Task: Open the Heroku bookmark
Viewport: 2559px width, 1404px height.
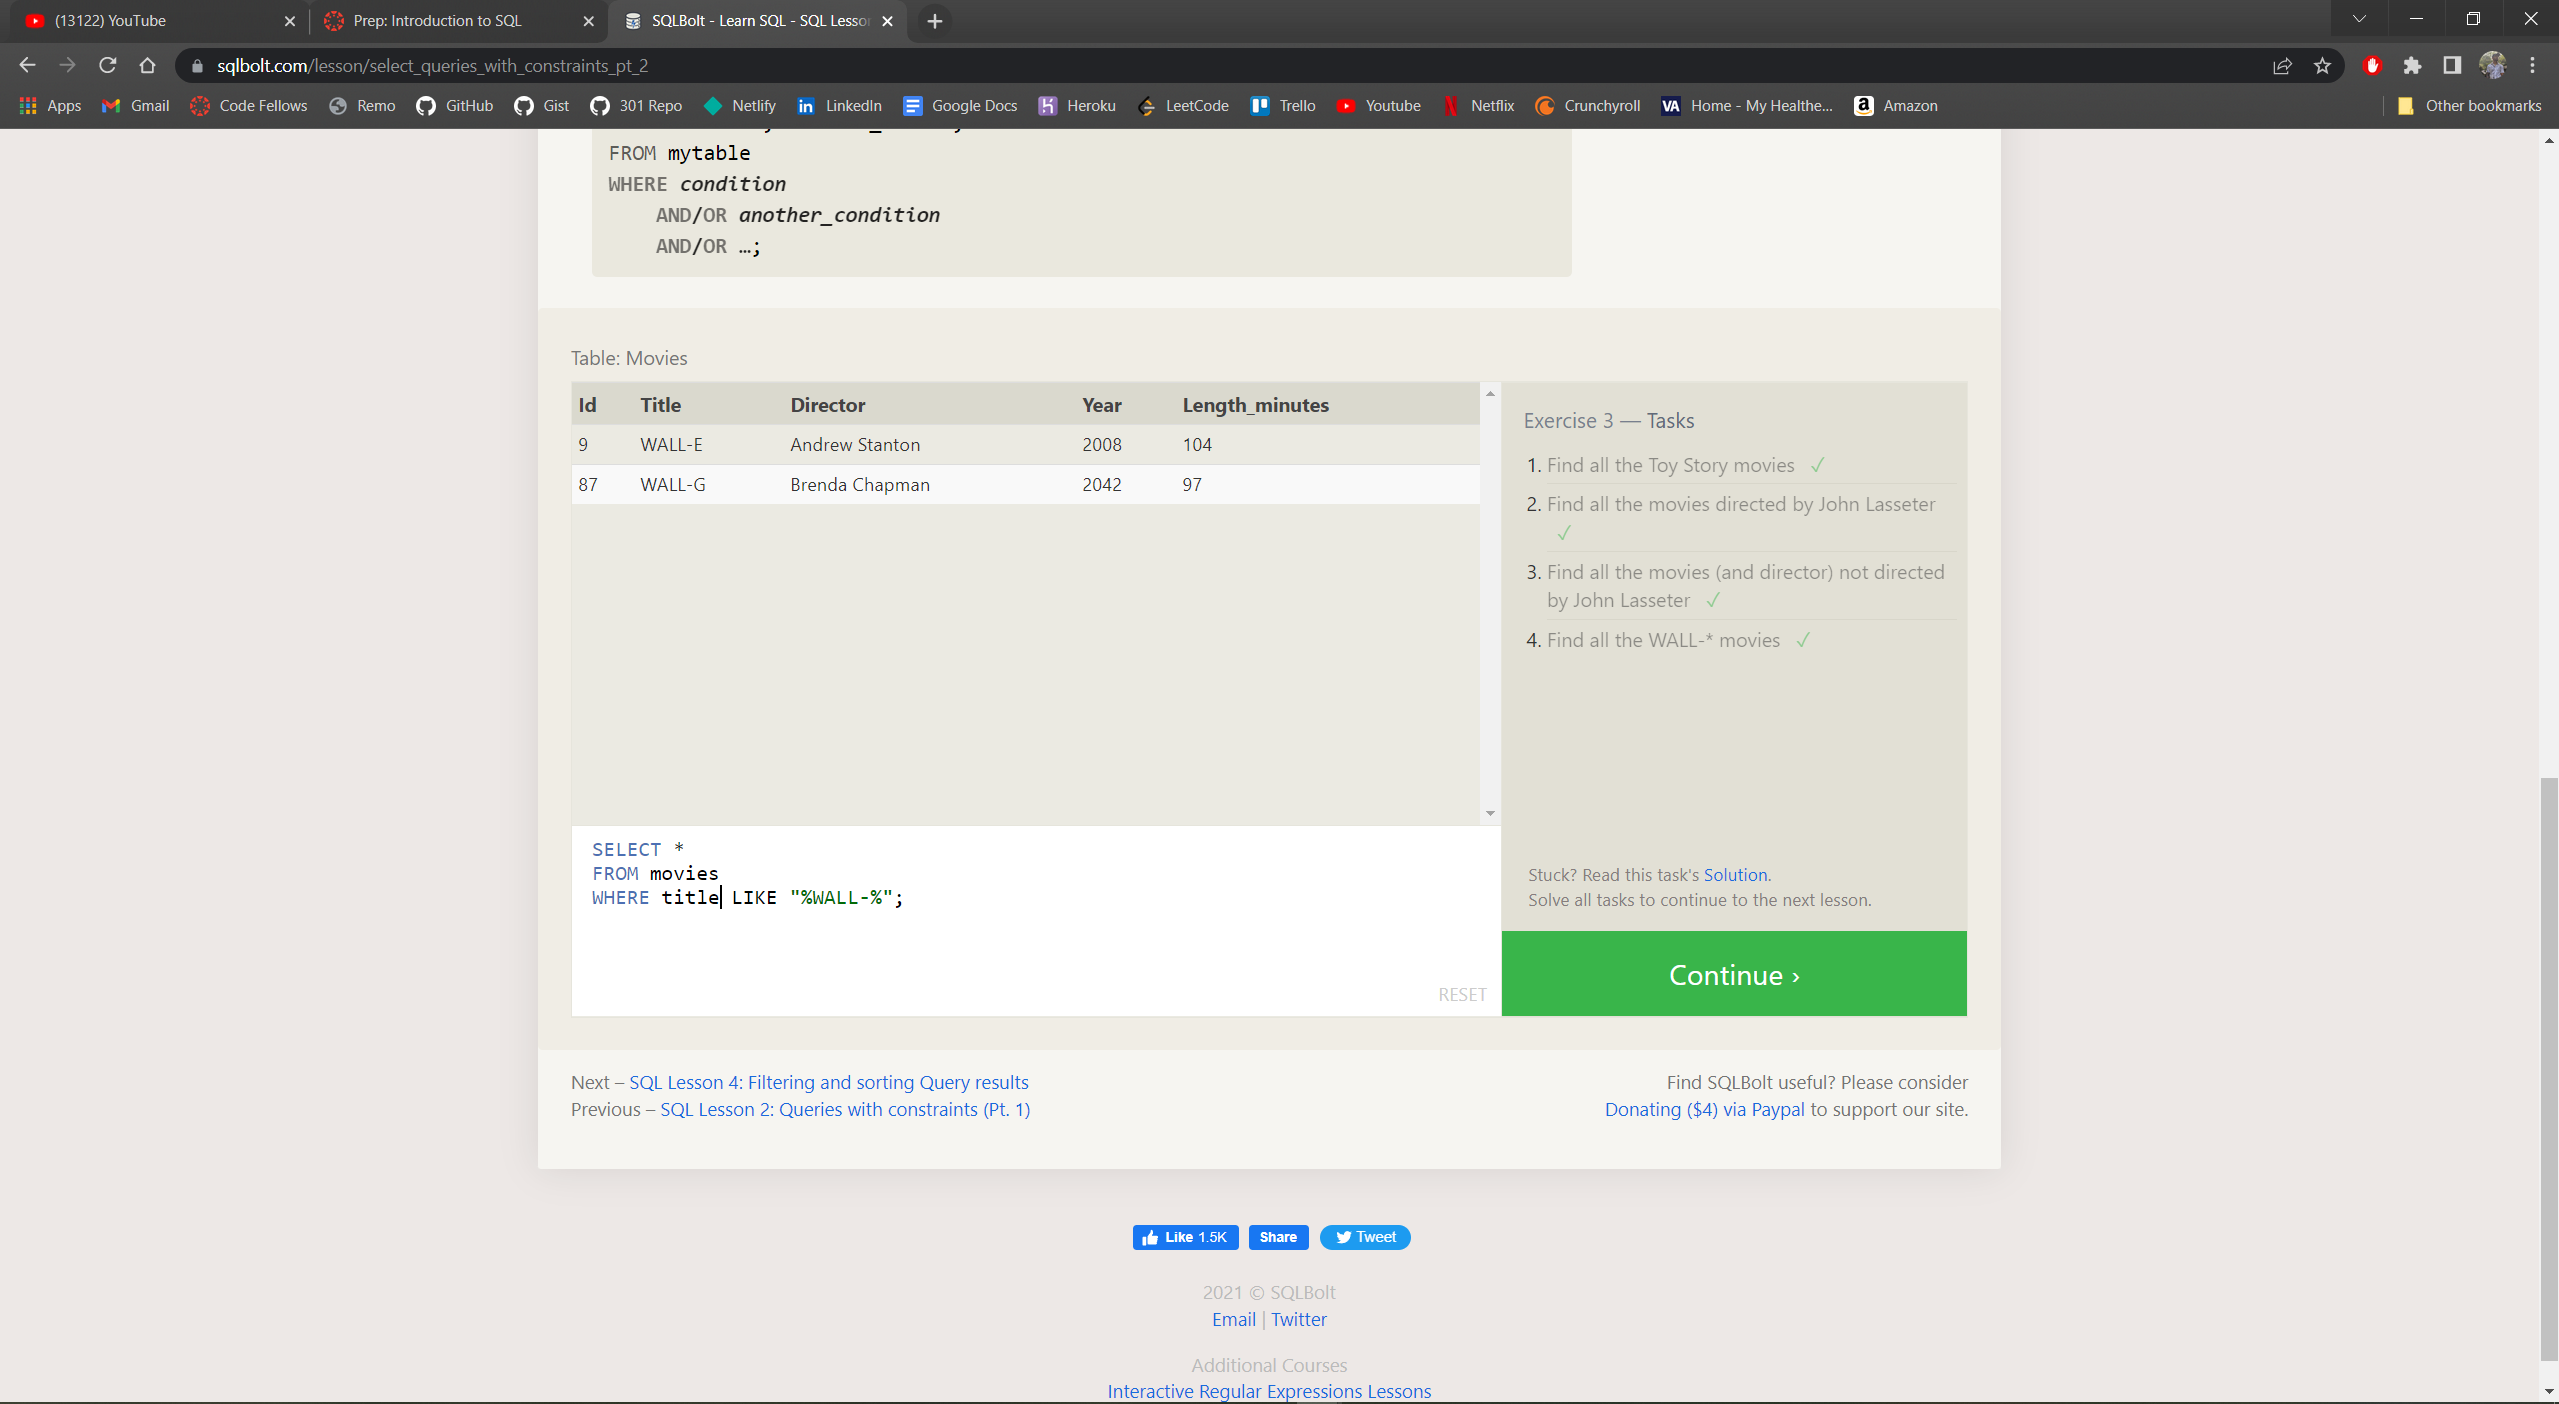Action: [x=1077, y=105]
